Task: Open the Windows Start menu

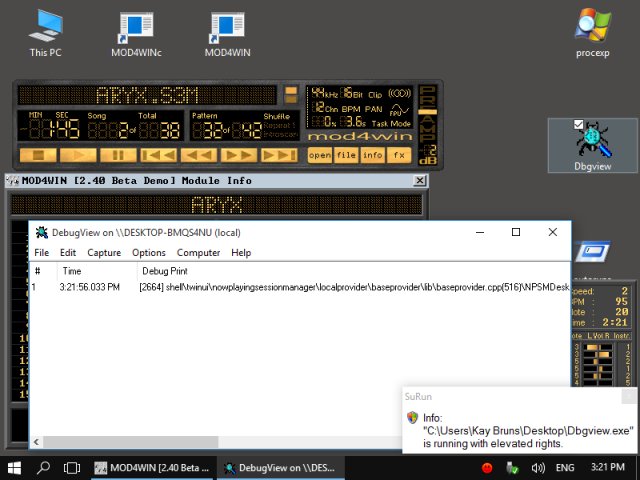Action: 14,468
